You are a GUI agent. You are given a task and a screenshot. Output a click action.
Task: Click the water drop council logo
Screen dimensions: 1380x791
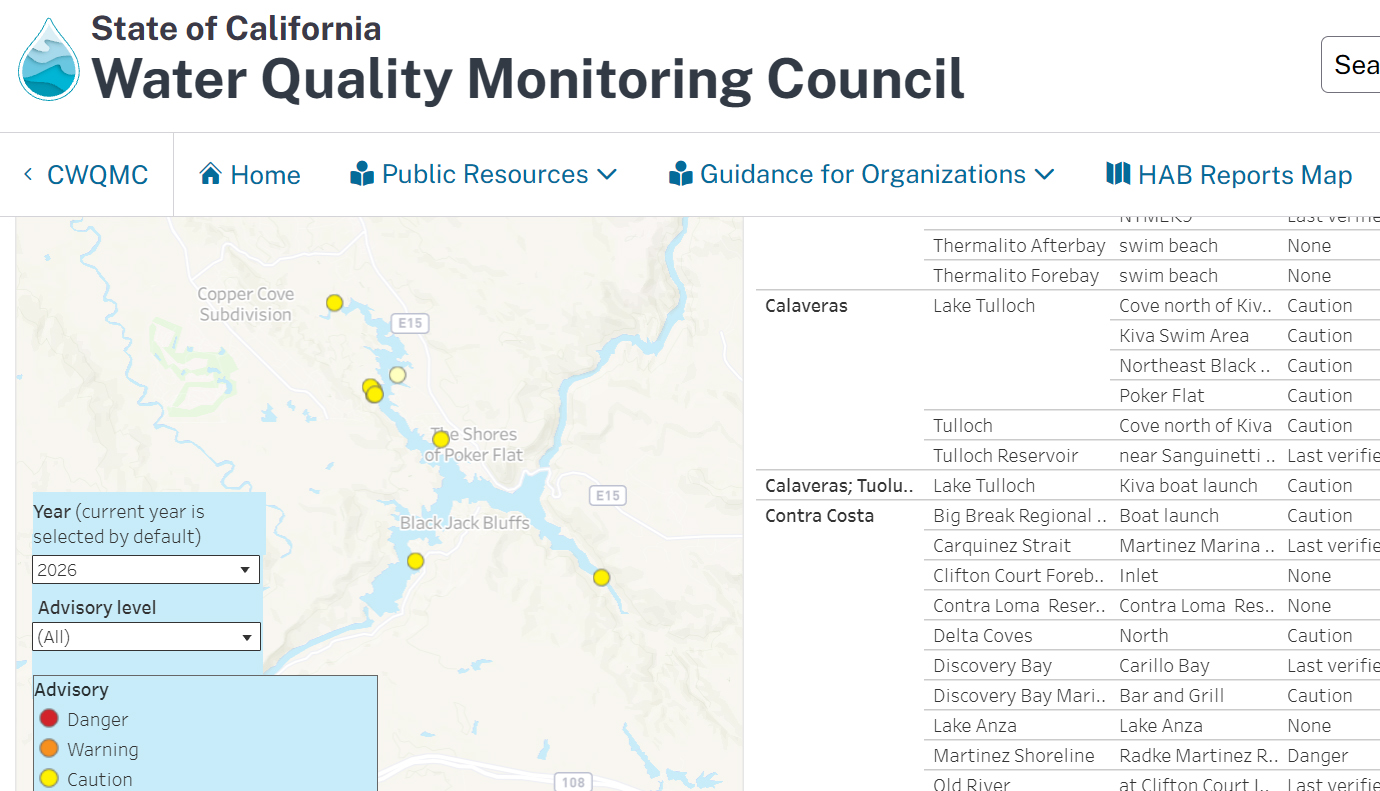tap(49, 59)
